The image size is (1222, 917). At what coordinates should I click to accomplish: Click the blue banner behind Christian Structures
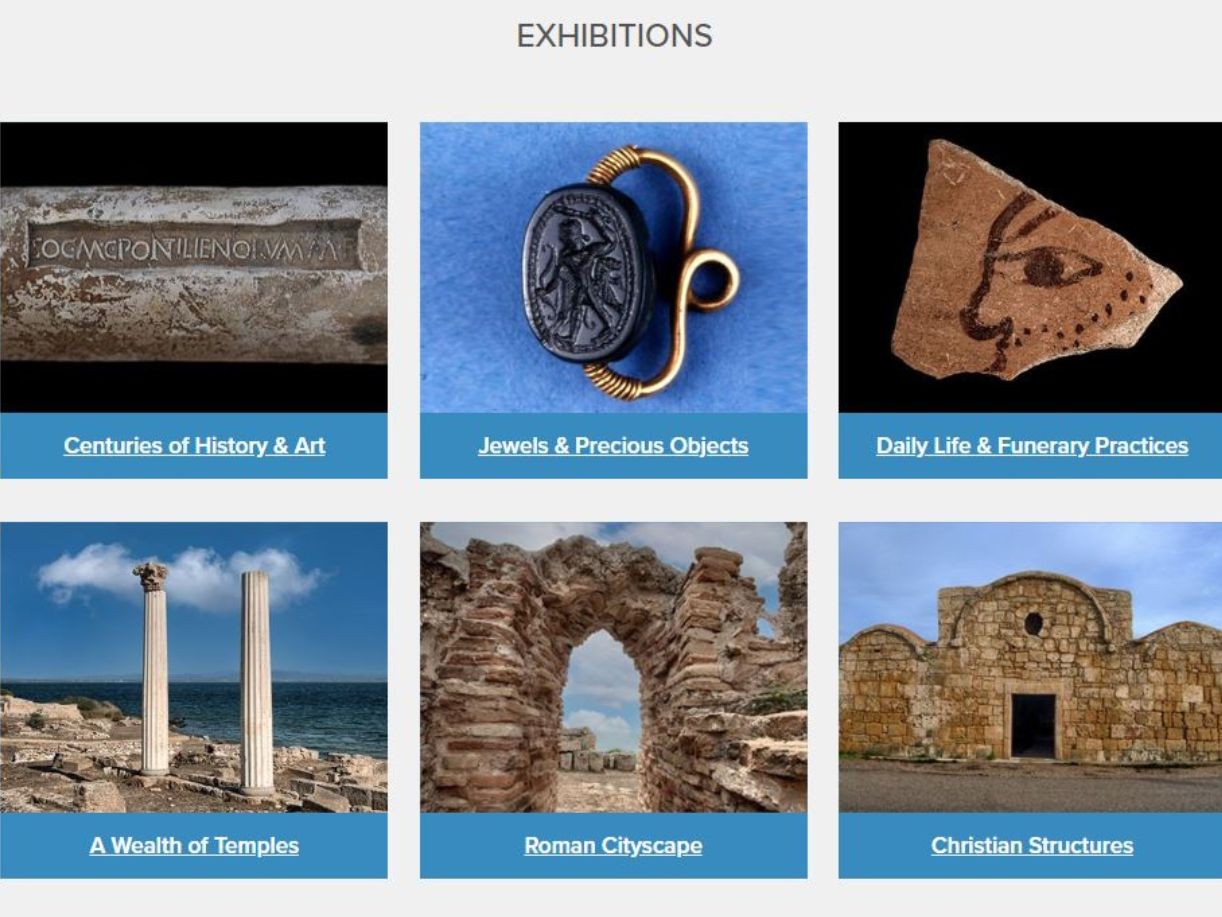(1030, 846)
